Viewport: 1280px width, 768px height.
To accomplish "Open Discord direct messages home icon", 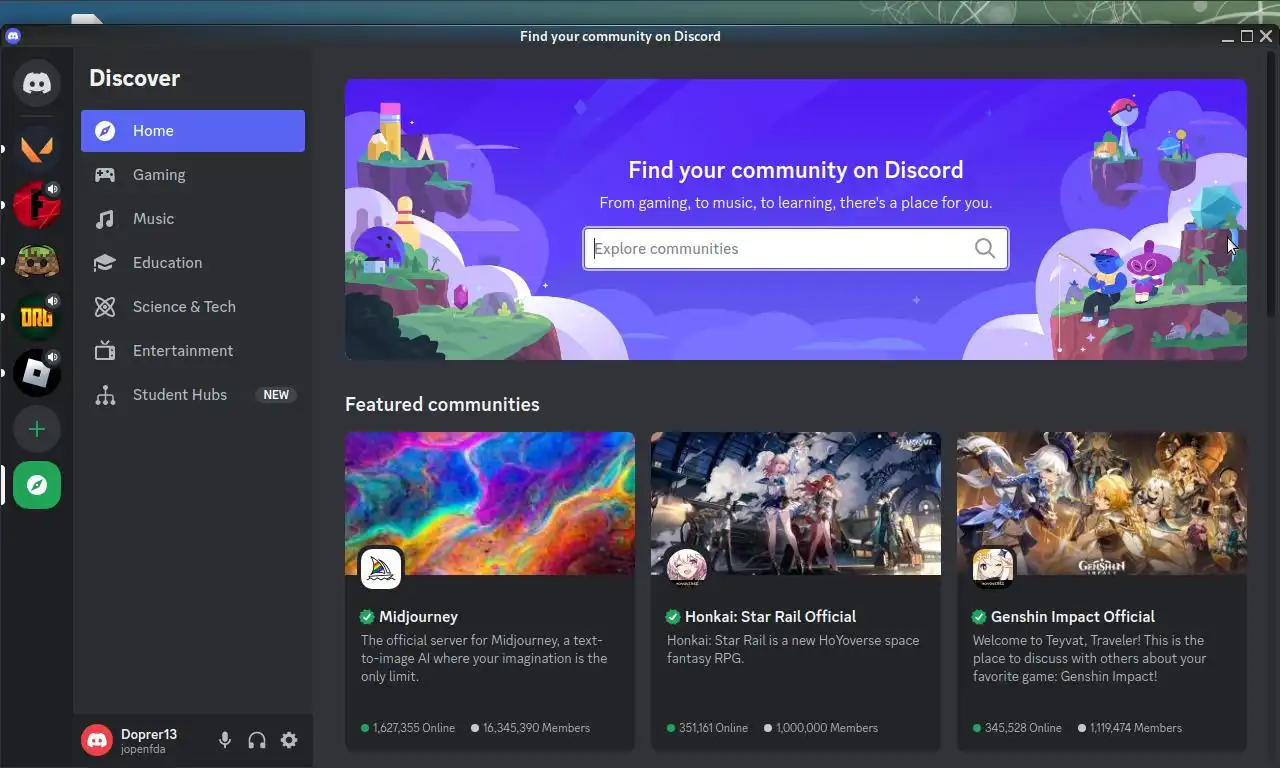I will point(37,83).
